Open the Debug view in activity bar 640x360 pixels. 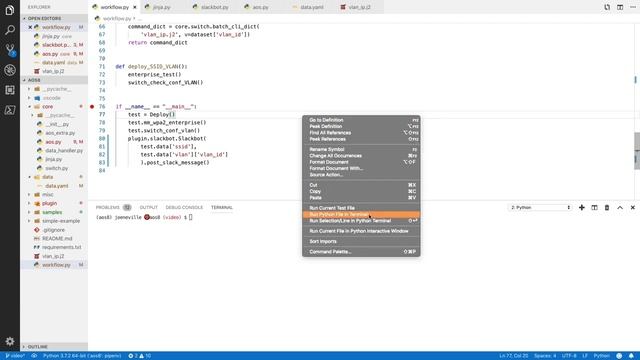(x=10, y=70)
